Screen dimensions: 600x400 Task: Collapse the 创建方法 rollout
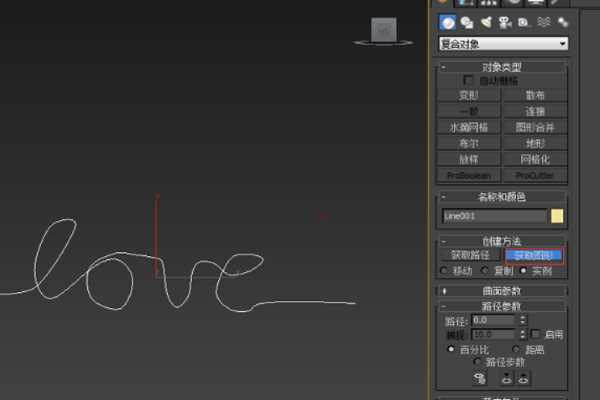click(502, 241)
